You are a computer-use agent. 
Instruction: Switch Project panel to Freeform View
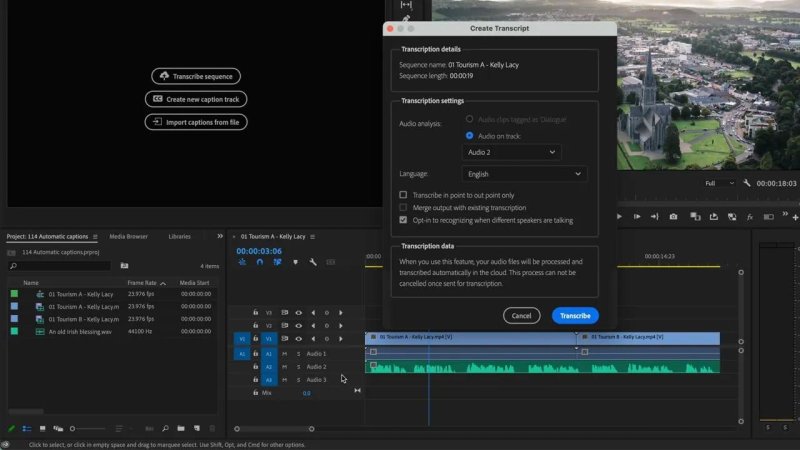click(x=58, y=429)
